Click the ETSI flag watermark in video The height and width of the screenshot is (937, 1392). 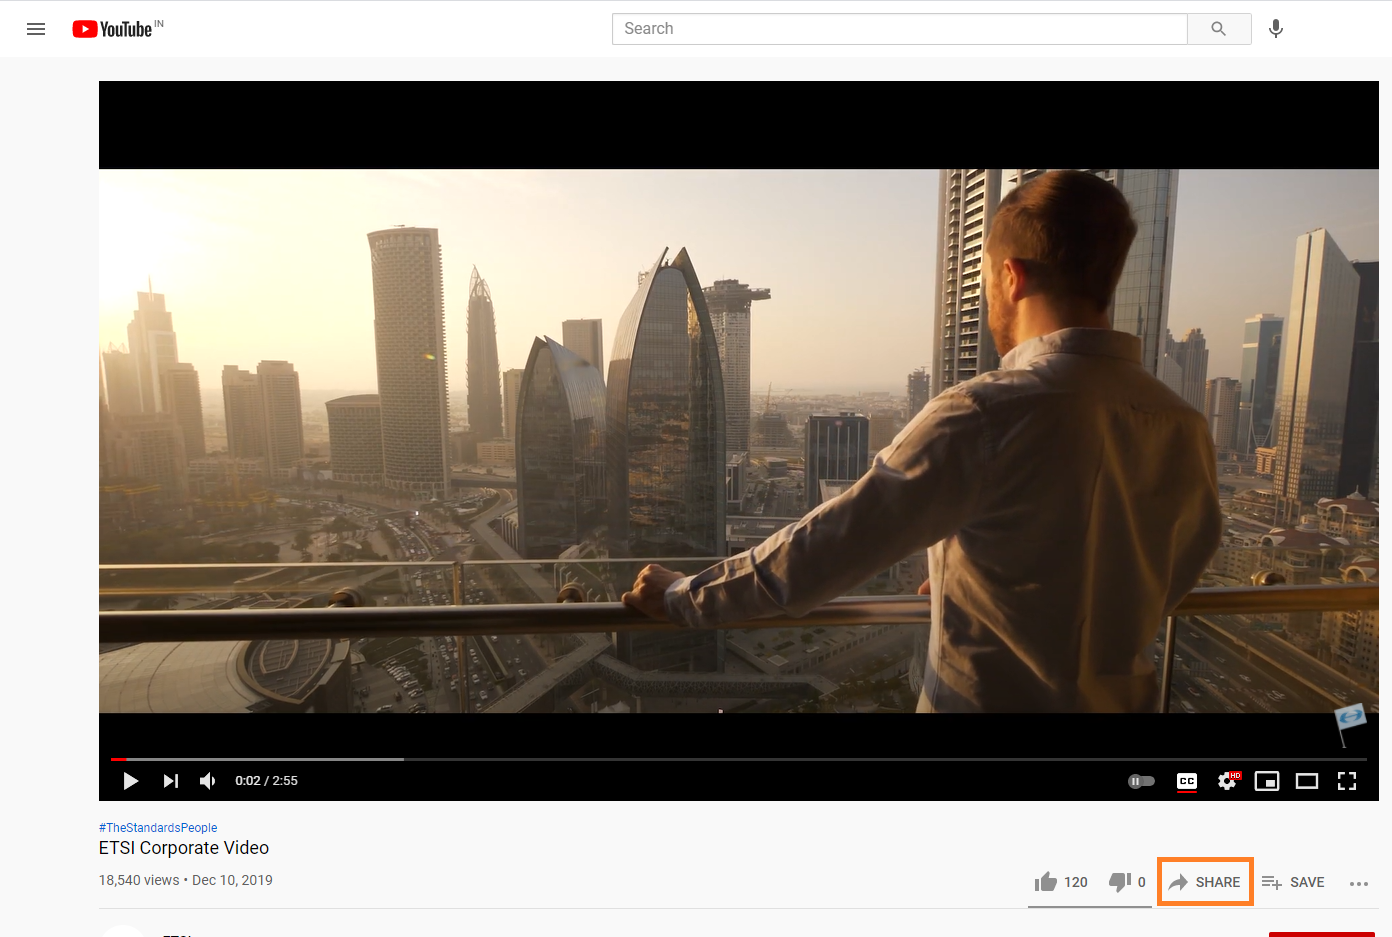[1350, 724]
